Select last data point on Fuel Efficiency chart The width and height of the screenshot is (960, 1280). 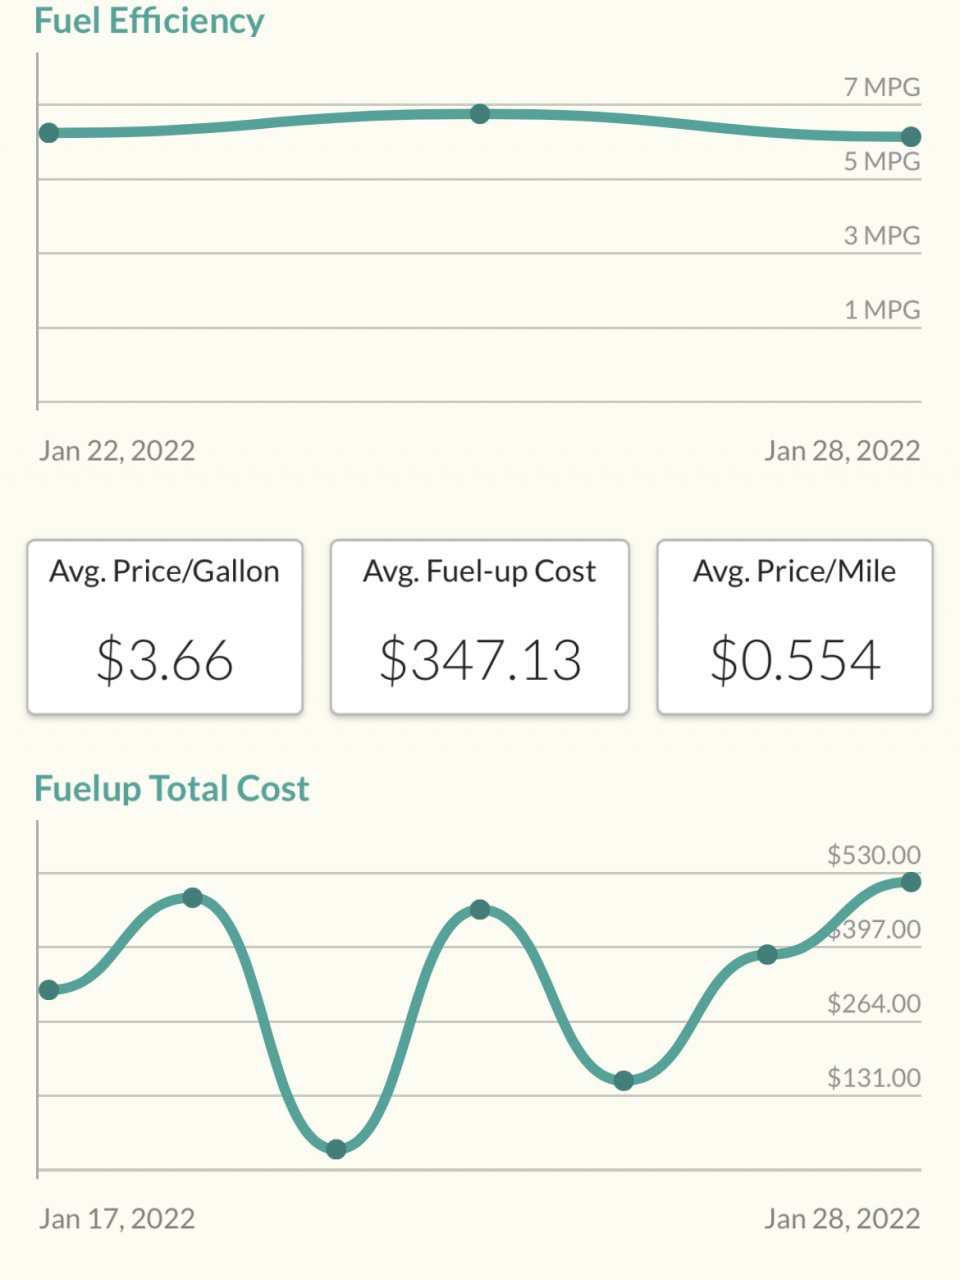[x=911, y=137]
